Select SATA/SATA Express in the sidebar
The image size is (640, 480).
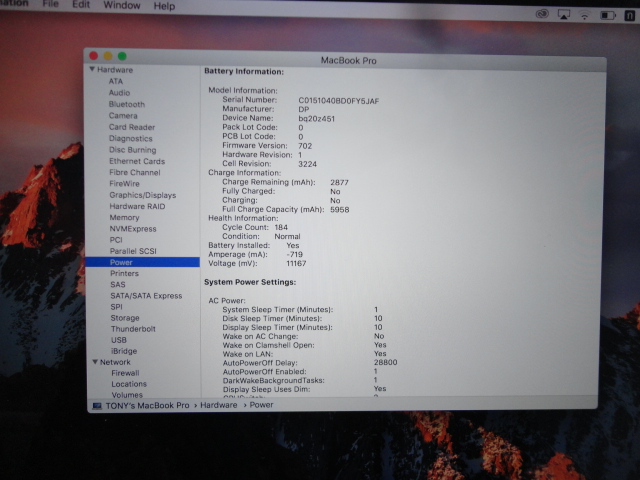pos(146,296)
